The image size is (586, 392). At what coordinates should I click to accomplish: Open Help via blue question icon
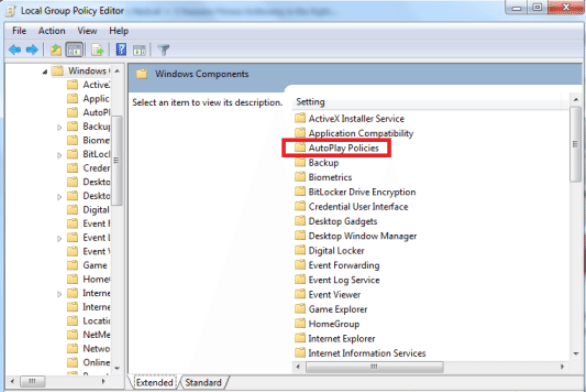click(121, 49)
